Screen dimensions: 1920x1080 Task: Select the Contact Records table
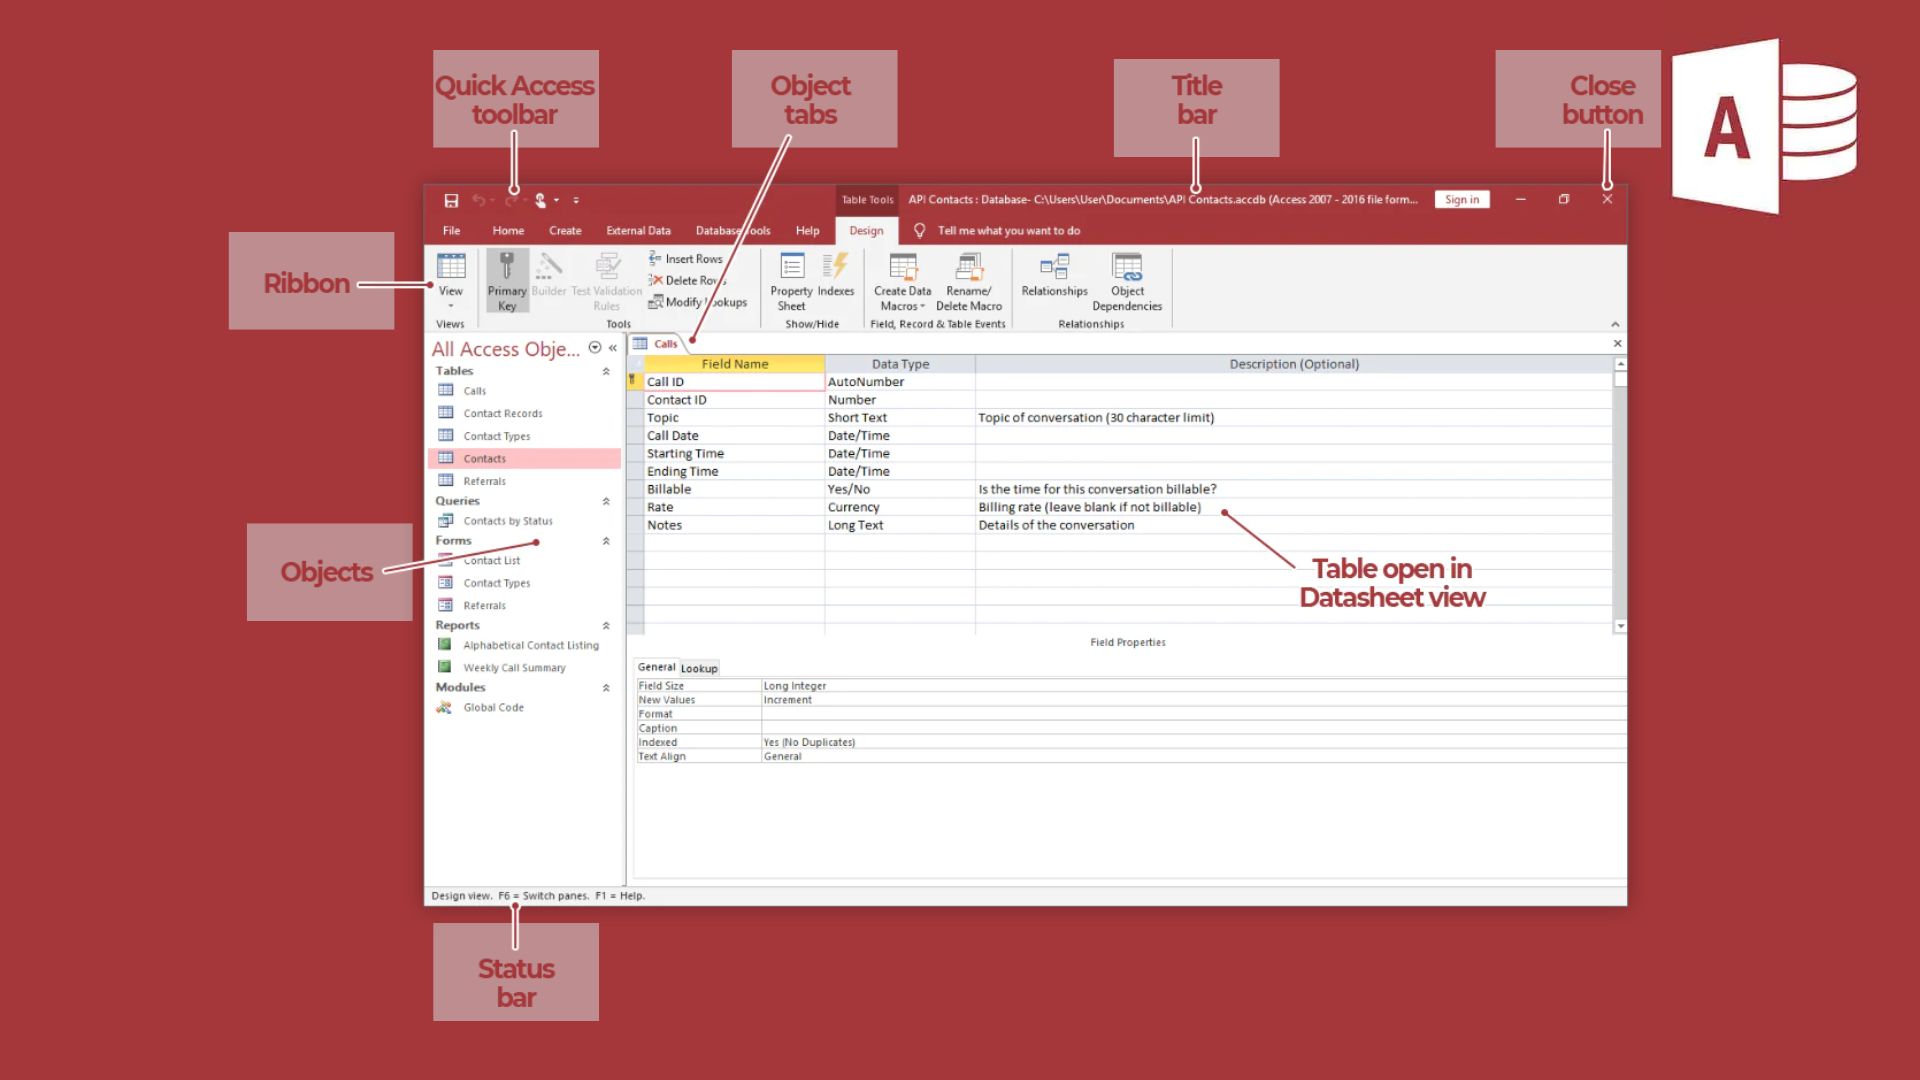coord(502,413)
